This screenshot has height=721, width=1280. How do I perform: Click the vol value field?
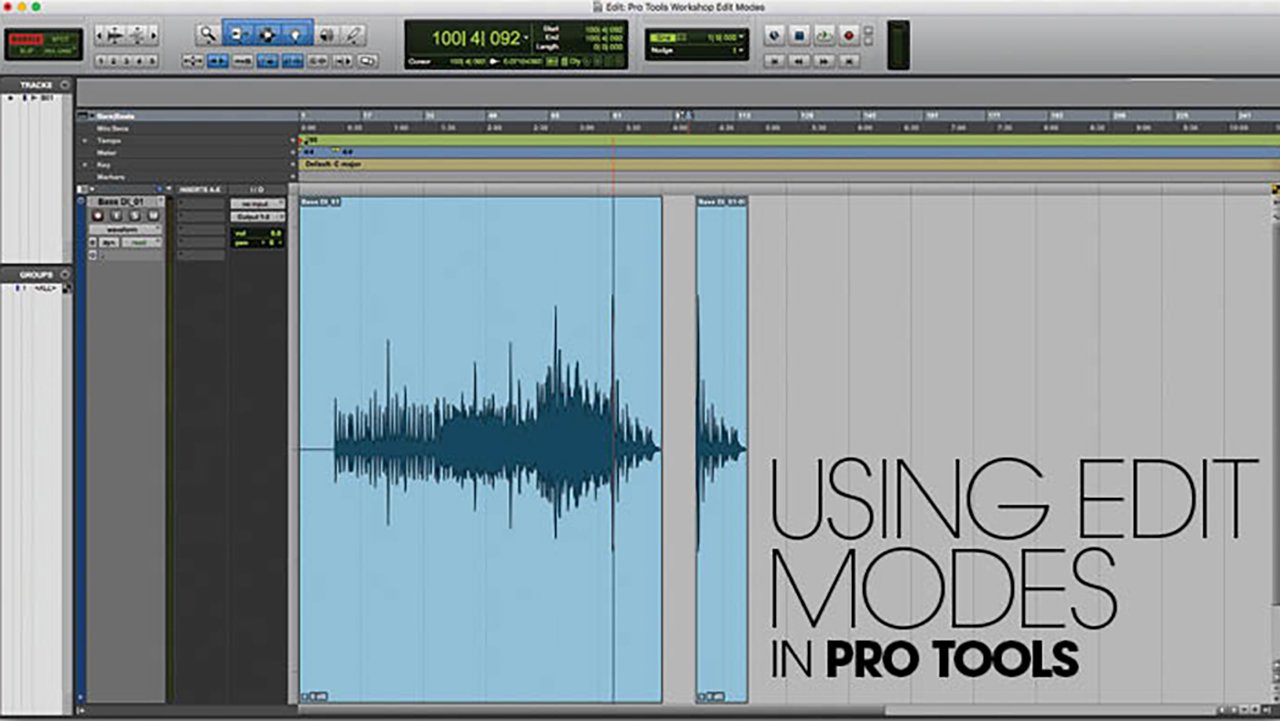258,233
